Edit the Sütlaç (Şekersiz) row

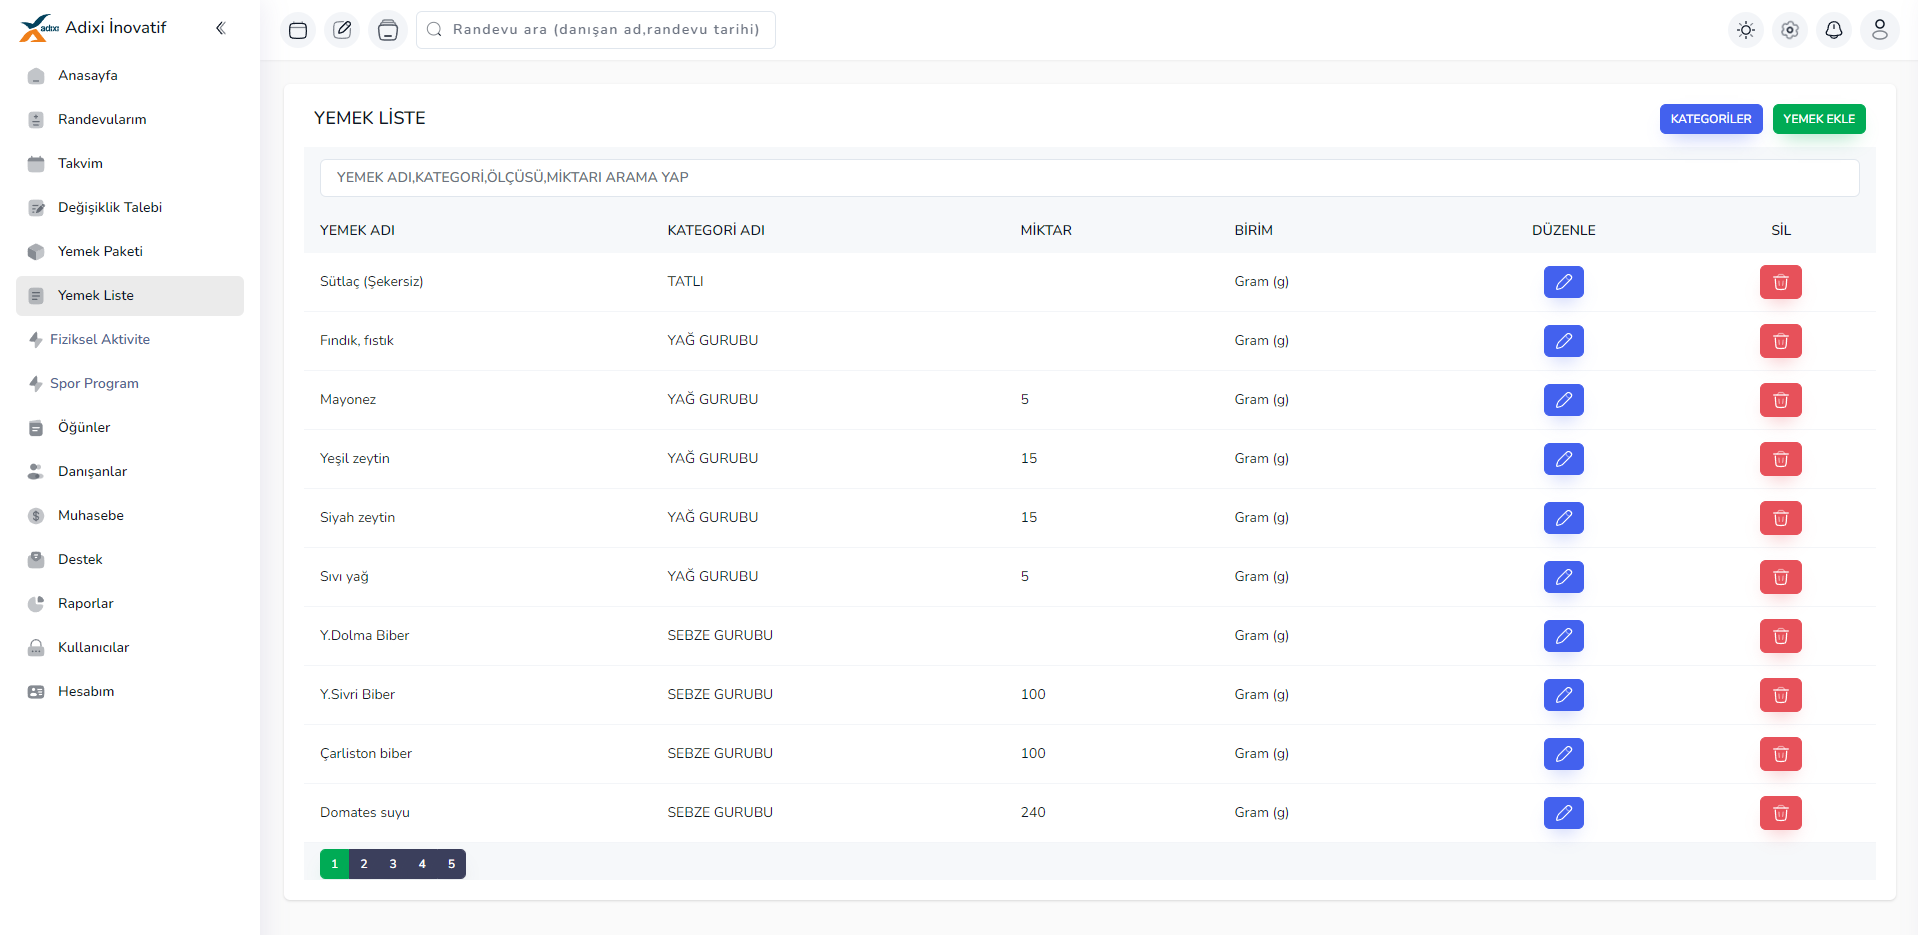point(1564,282)
